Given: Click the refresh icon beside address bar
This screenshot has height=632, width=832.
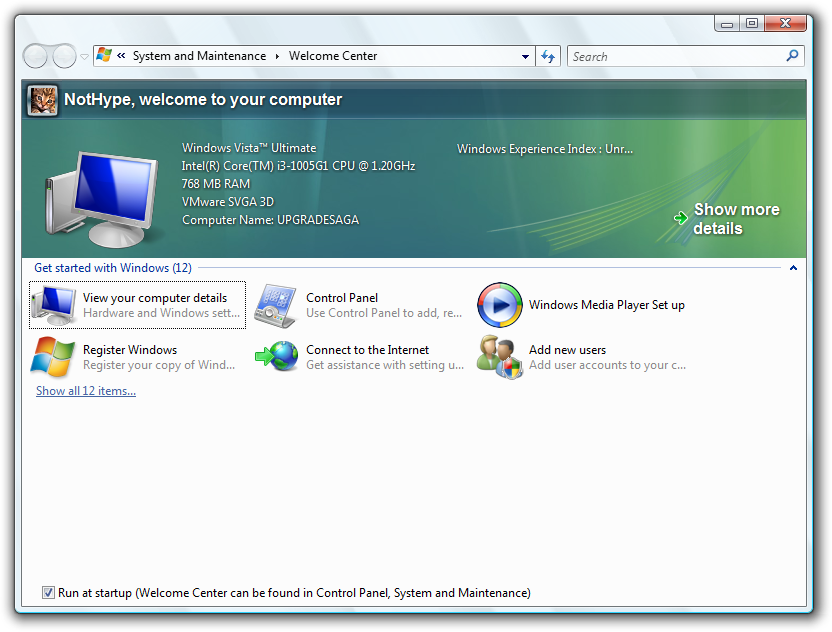Looking at the screenshot, I should point(548,57).
